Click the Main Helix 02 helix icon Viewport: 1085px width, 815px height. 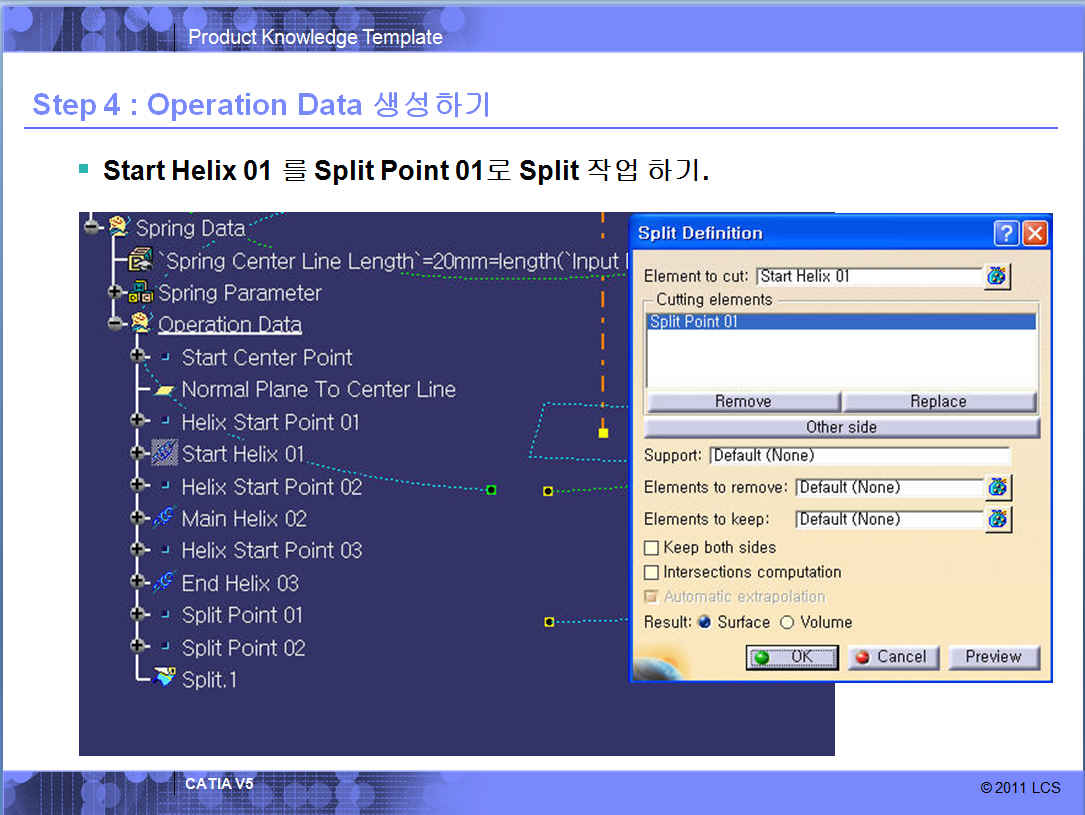coord(164,518)
